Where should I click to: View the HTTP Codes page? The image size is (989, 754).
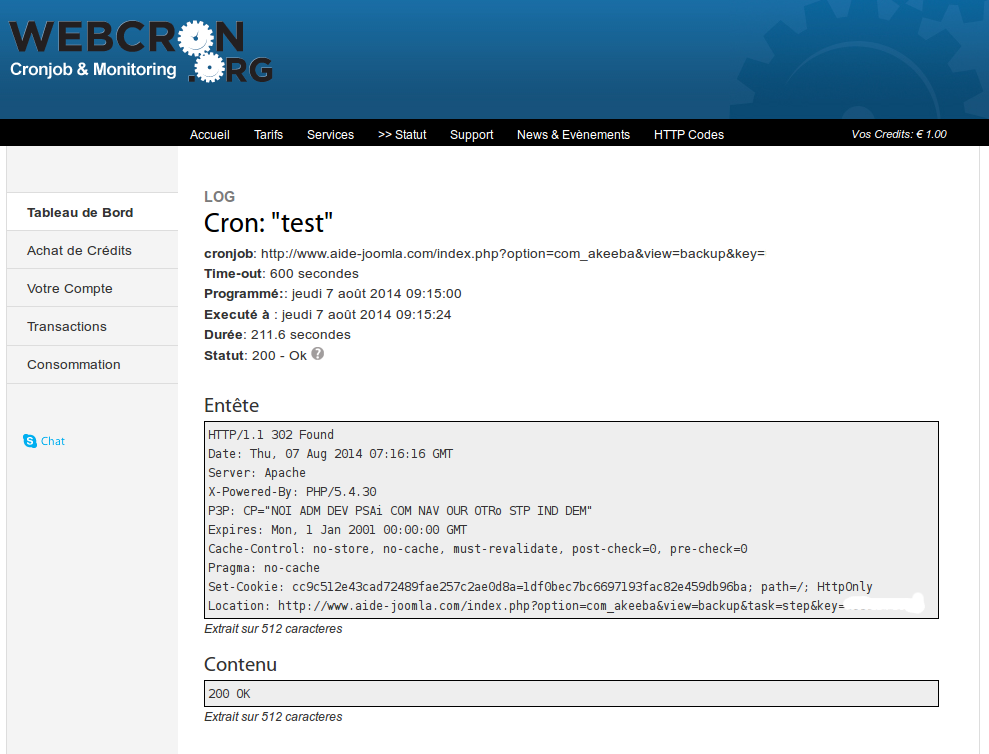click(x=689, y=135)
